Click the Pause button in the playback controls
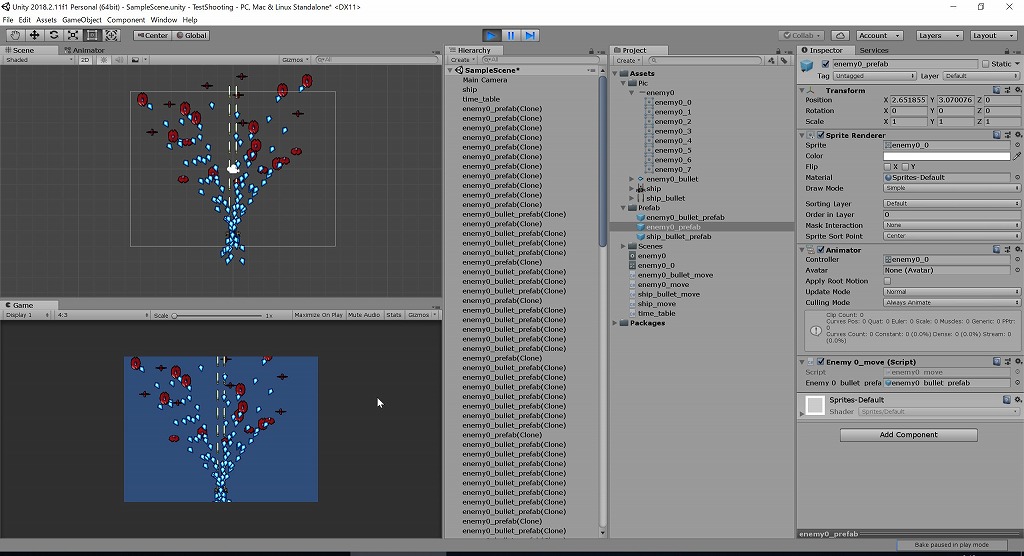The width and height of the screenshot is (1024, 556). tap(511, 35)
